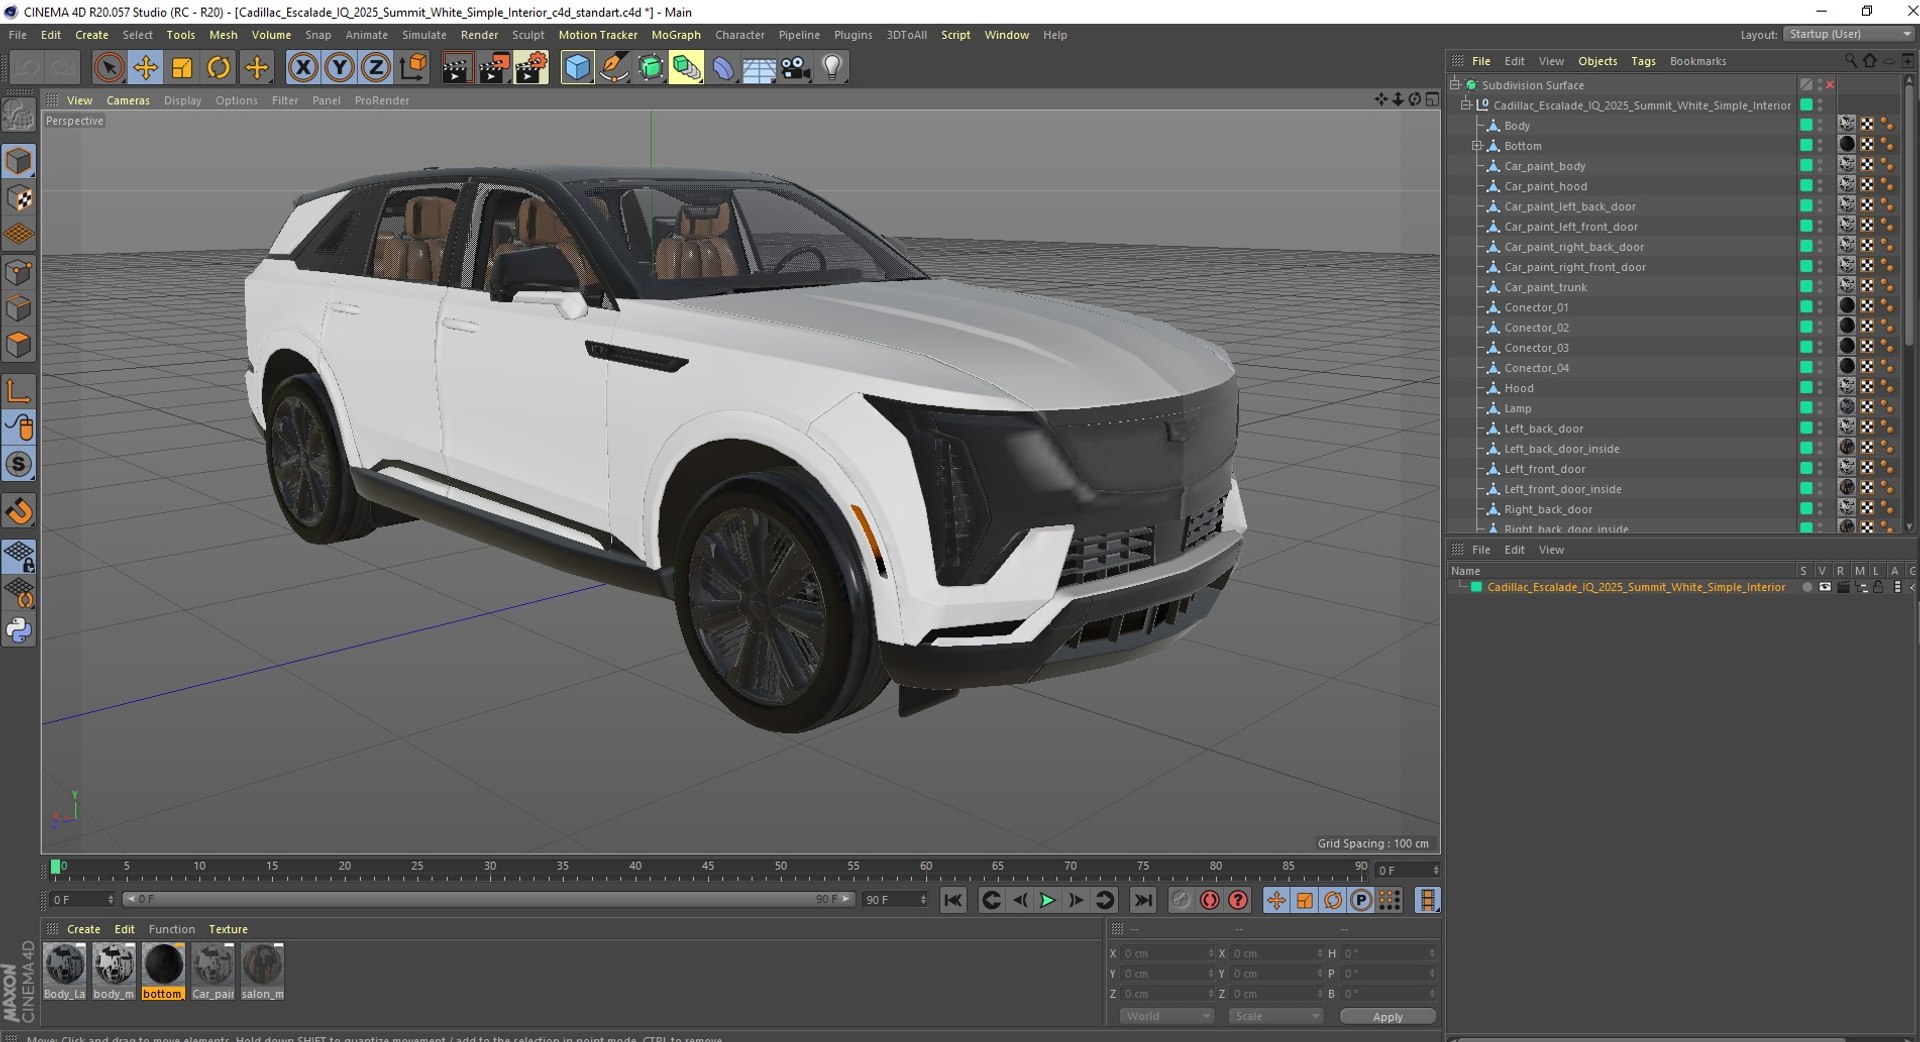Open render to picture viewer

click(x=494, y=68)
